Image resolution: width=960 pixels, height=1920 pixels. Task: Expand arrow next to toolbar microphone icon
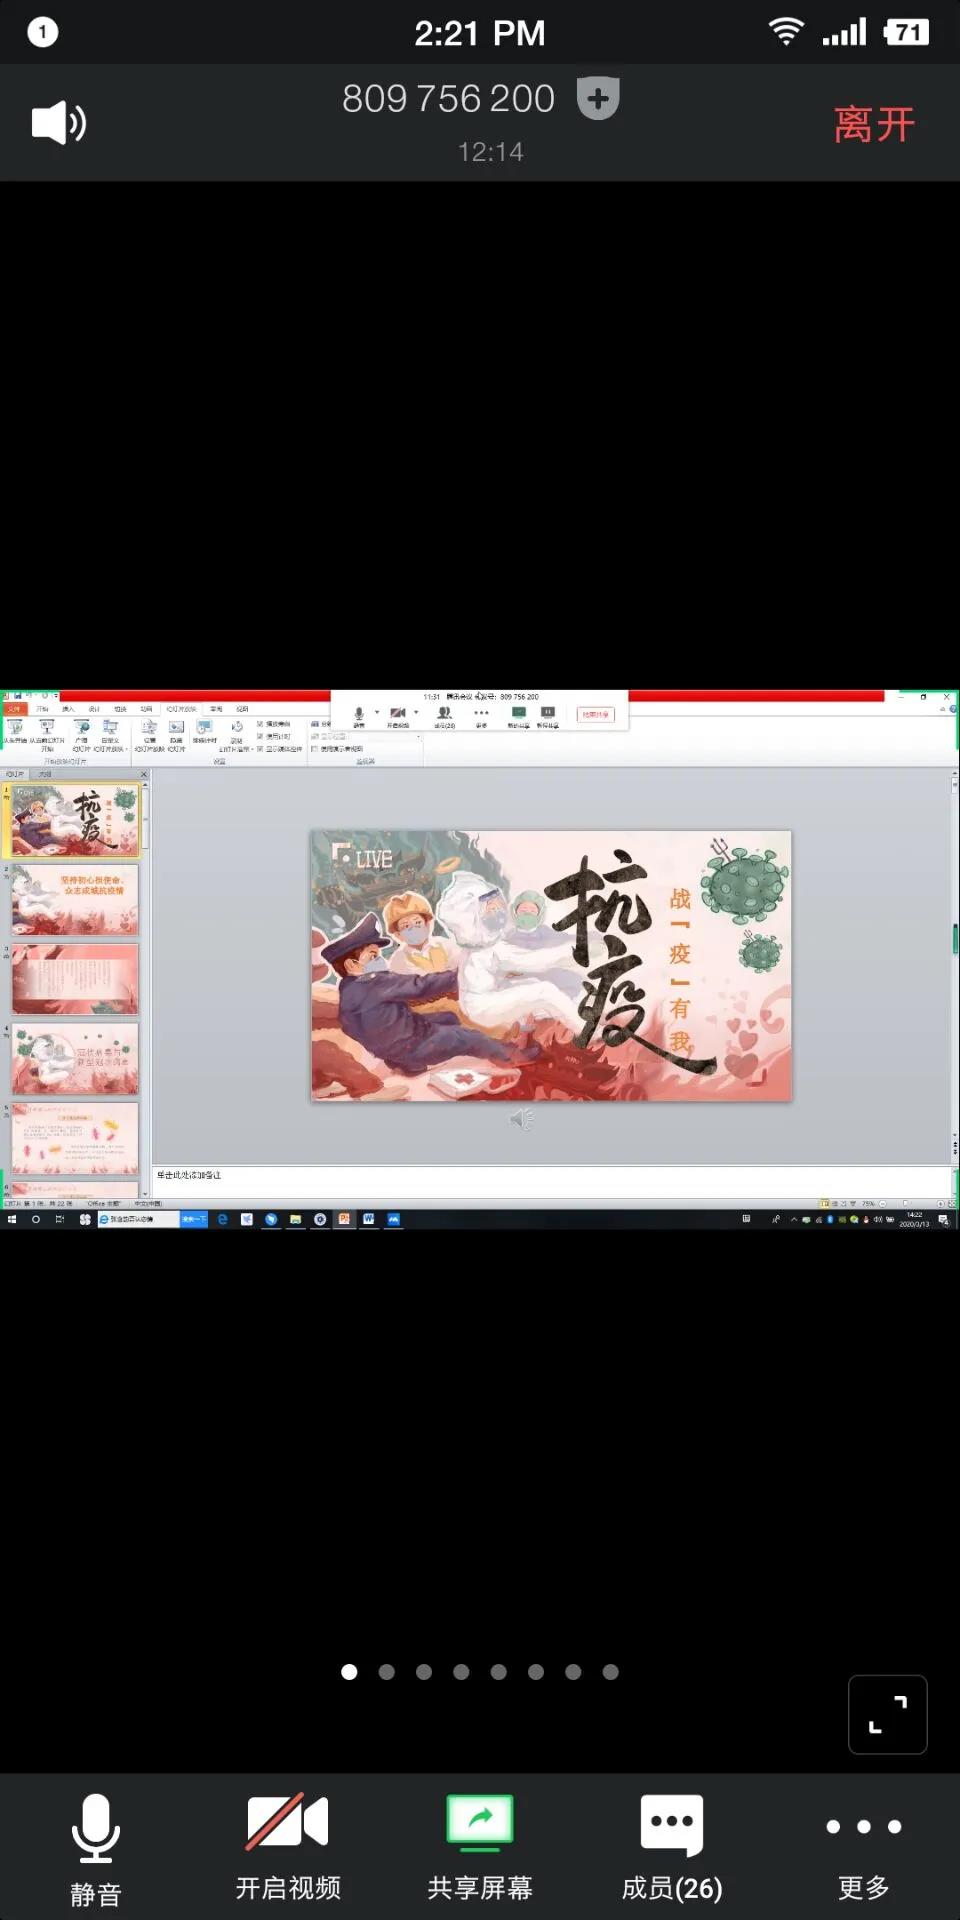377,713
